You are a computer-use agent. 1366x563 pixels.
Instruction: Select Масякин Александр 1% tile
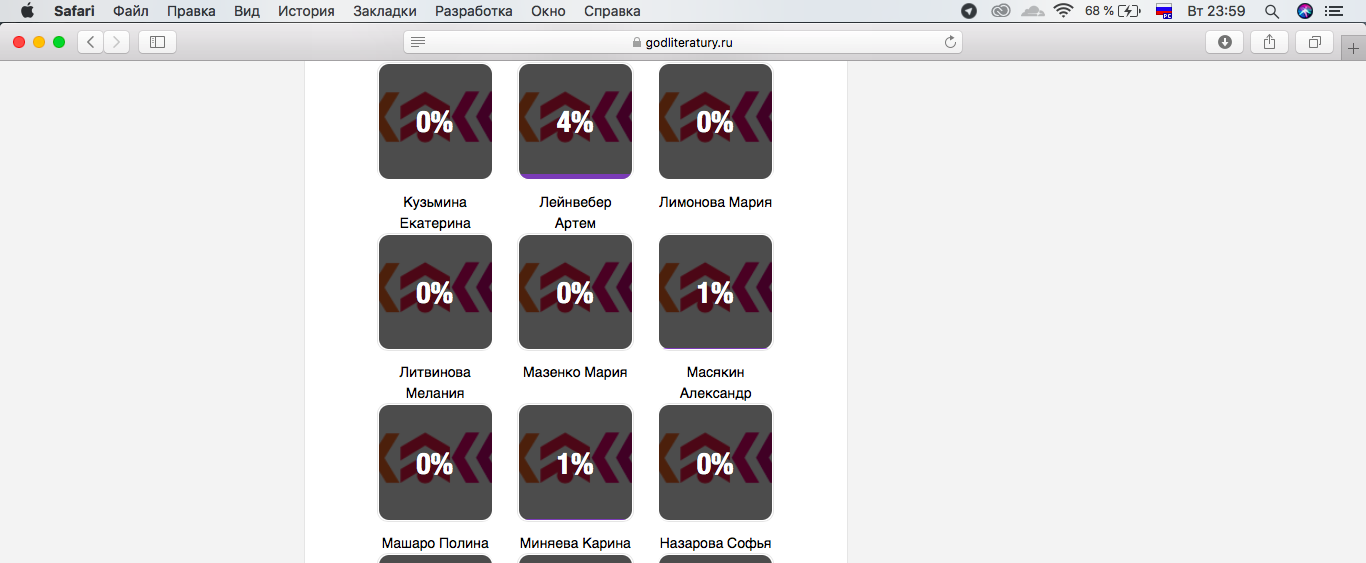[x=715, y=292]
